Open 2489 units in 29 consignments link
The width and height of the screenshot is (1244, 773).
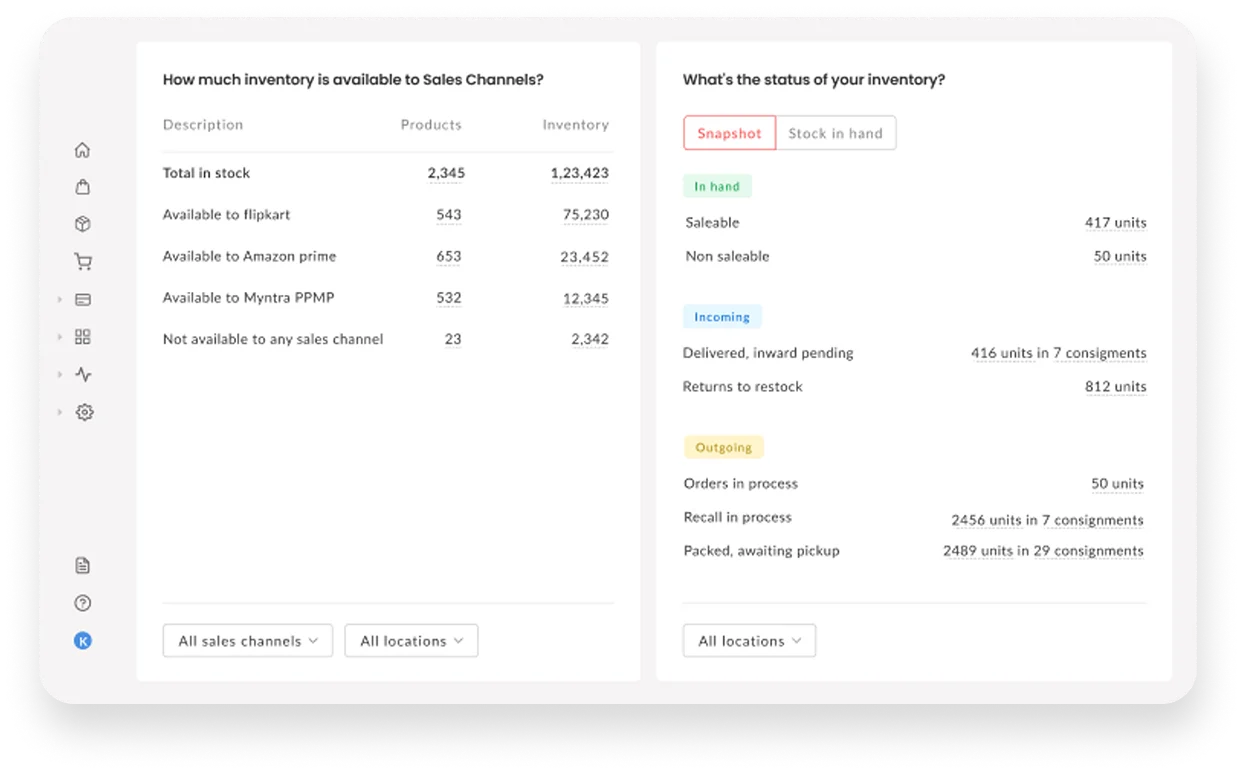tap(1043, 551)
